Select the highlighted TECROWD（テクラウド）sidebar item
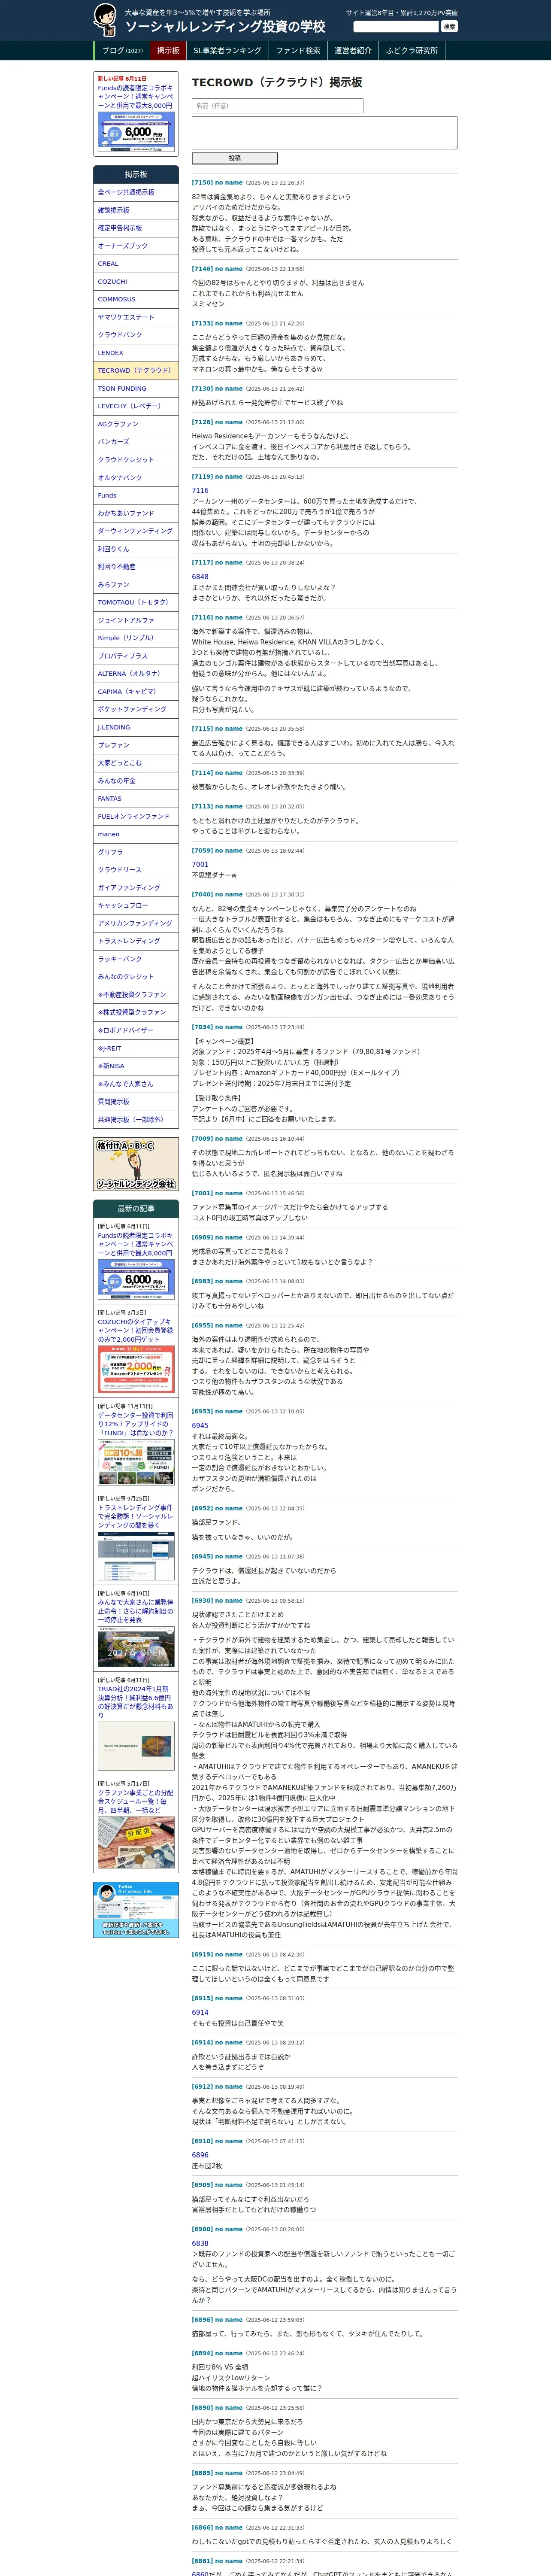 pyautogui.click(x=136, y=371)
